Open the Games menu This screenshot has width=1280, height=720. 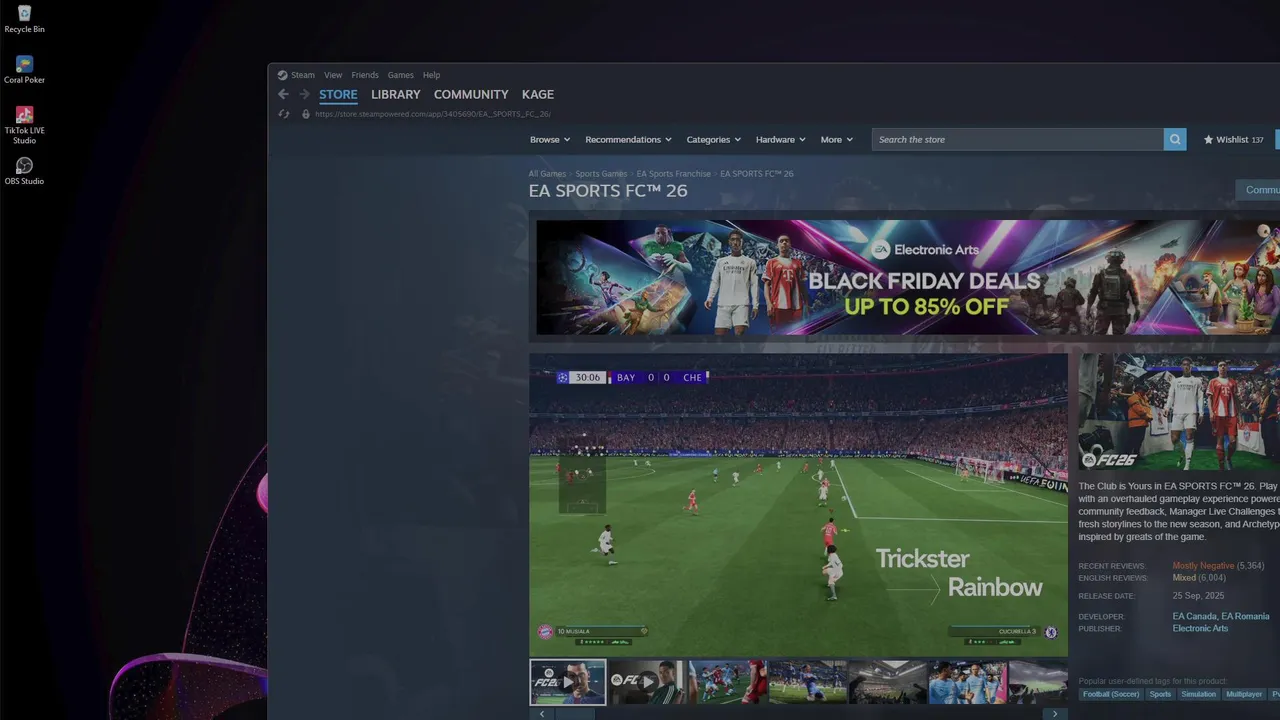pos(401,75)
